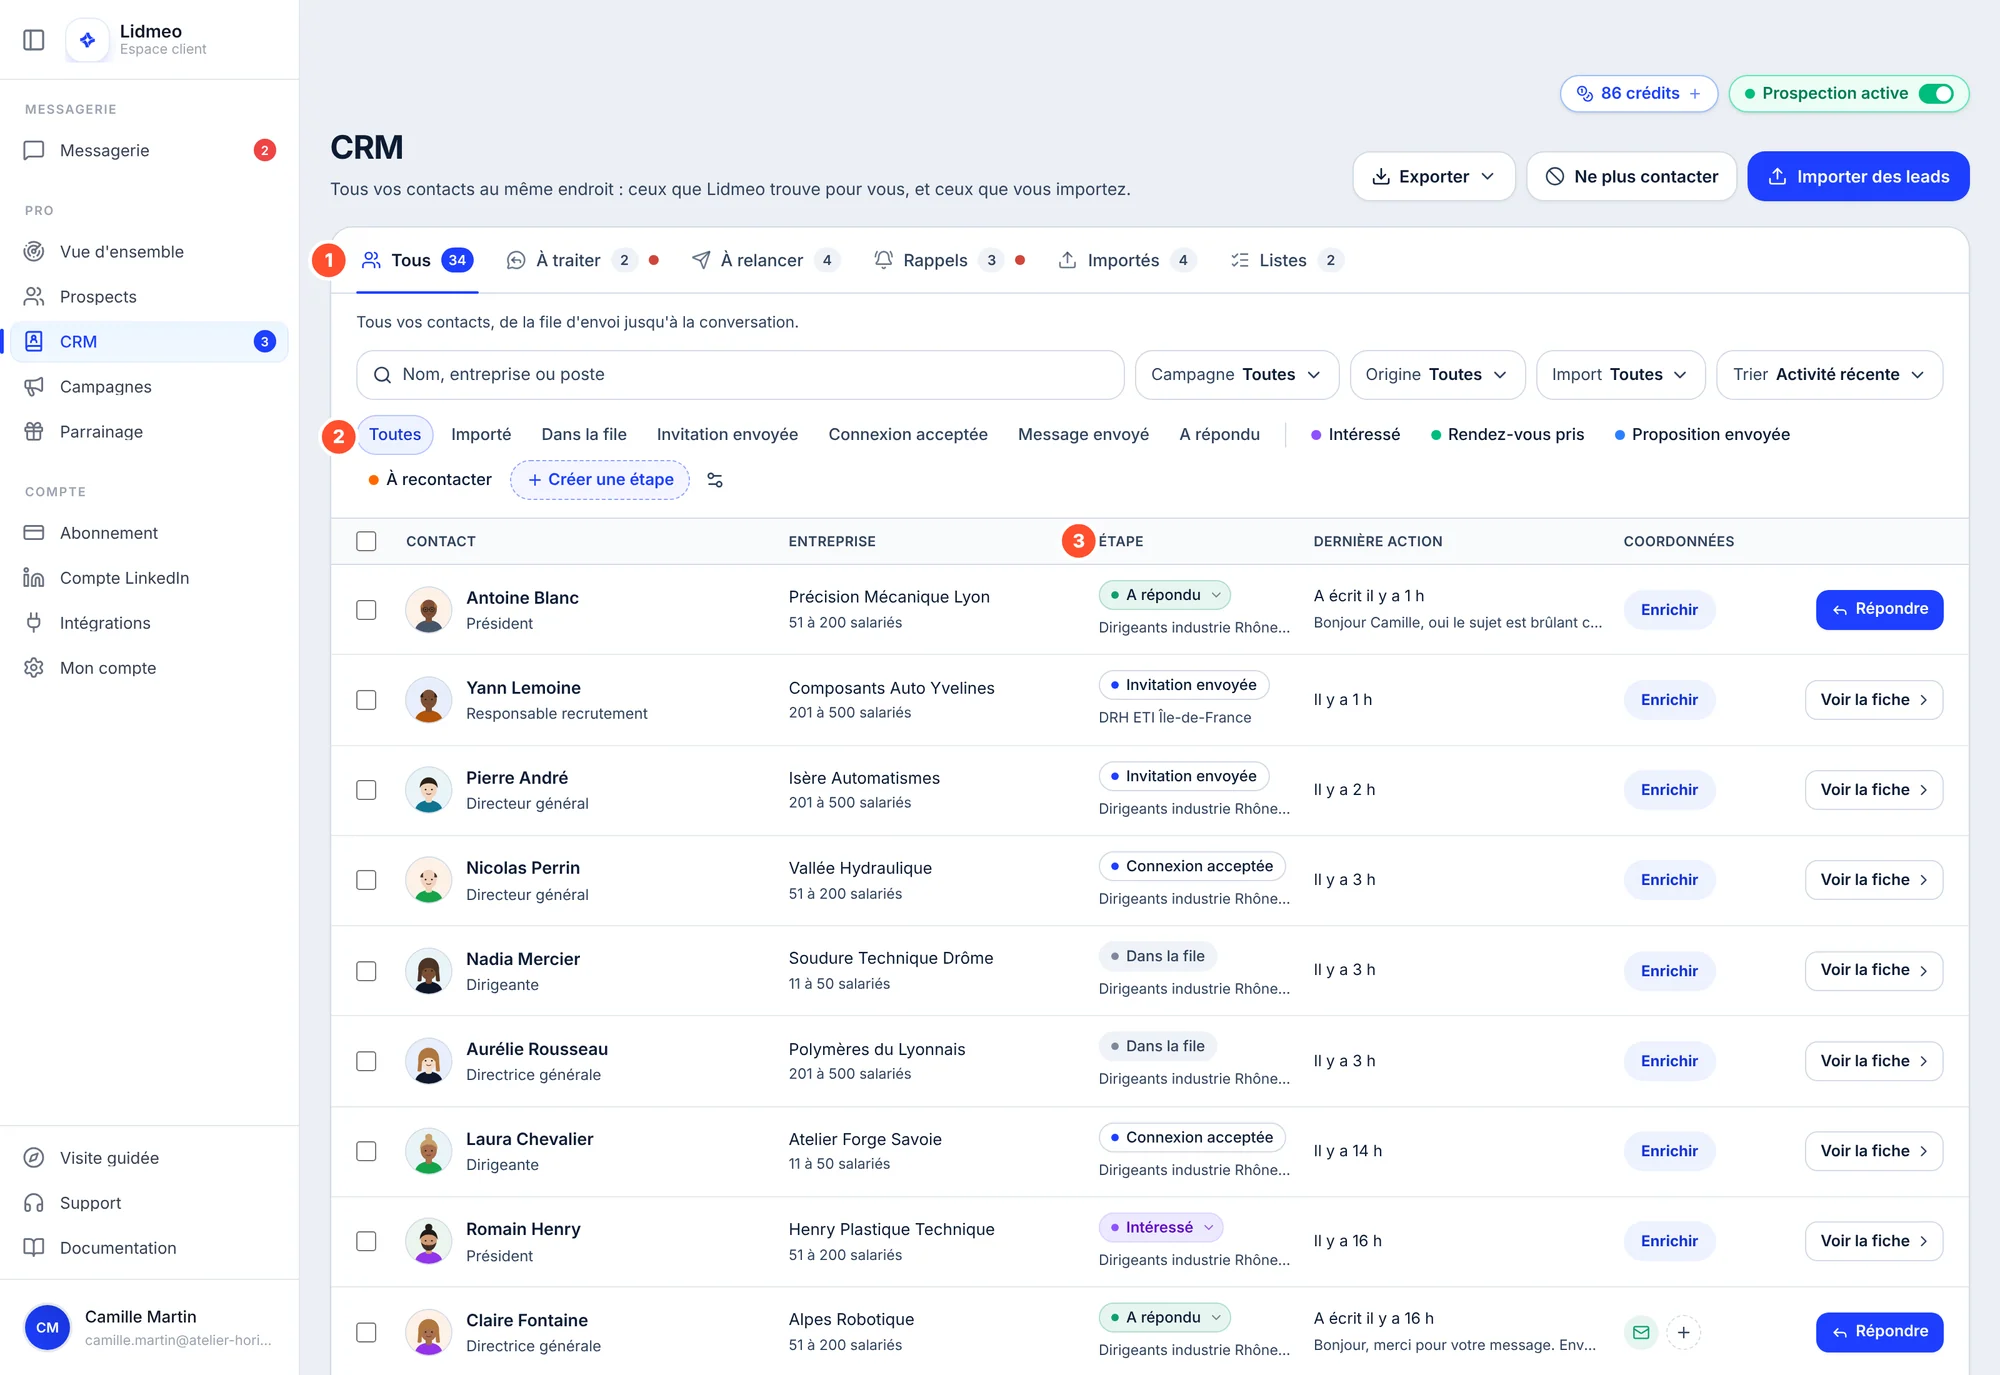2000x1375 pixels.
Task: Collapse the sidebar panel icon
Action: pos(34,40)
